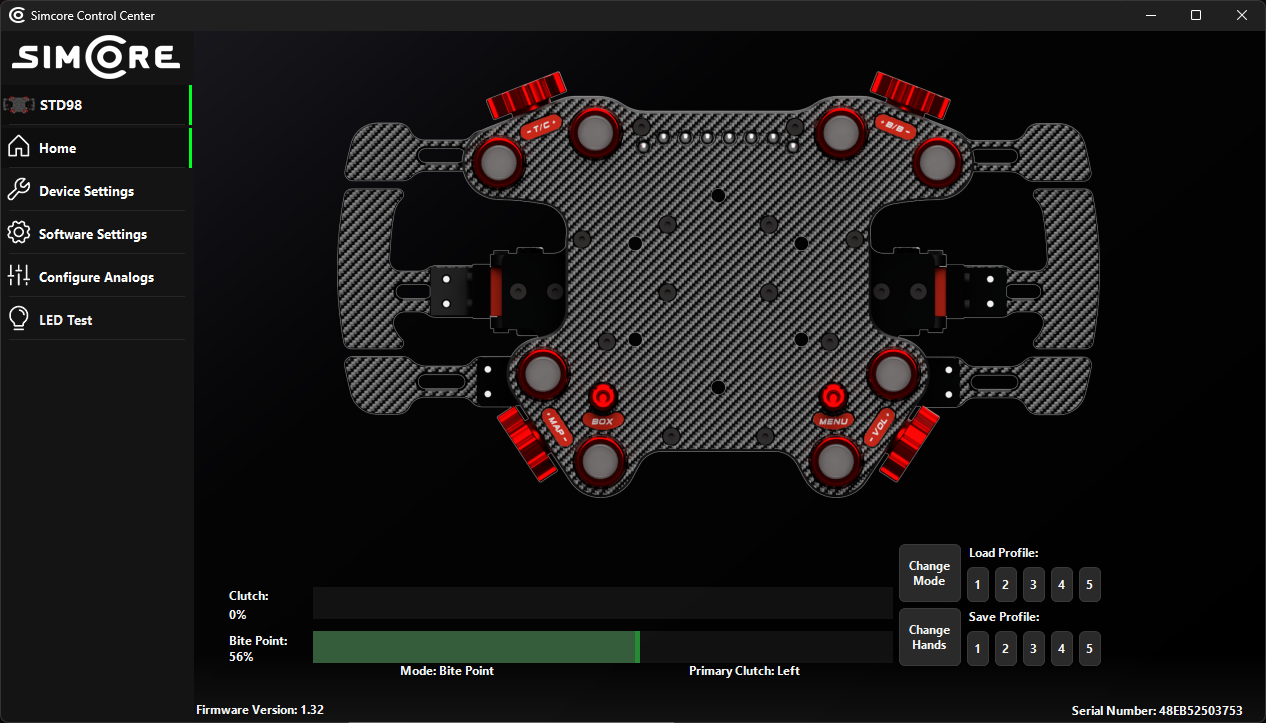The width and height of the screenshot is (1266, 723).
Task: Click the far top-right red wheel button
Action: tap(937, 161)
